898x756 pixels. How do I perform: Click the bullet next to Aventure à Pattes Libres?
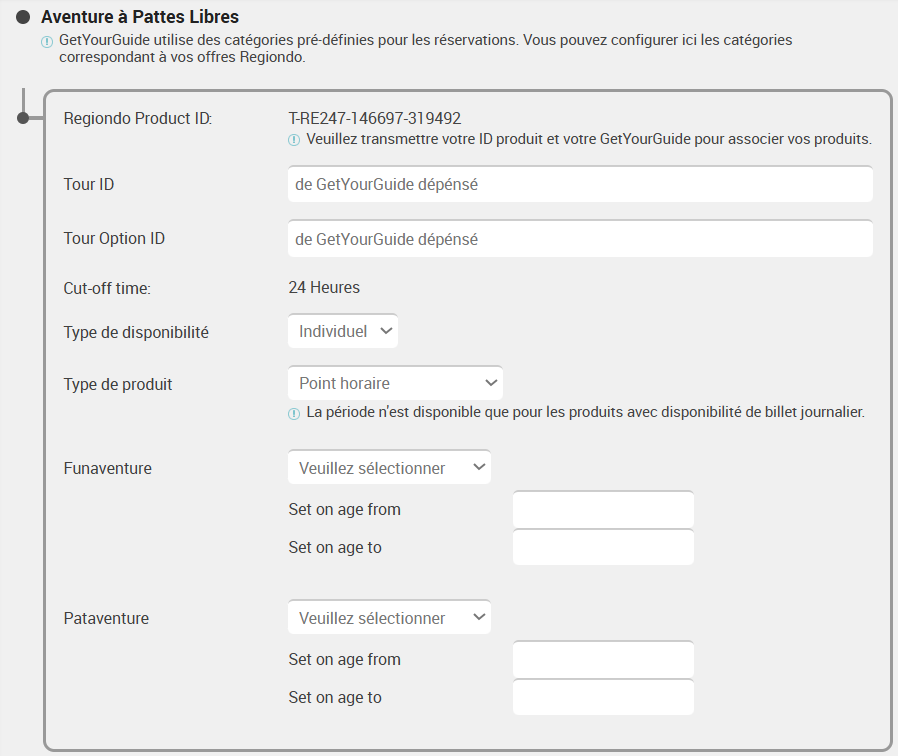click(23, 17)
